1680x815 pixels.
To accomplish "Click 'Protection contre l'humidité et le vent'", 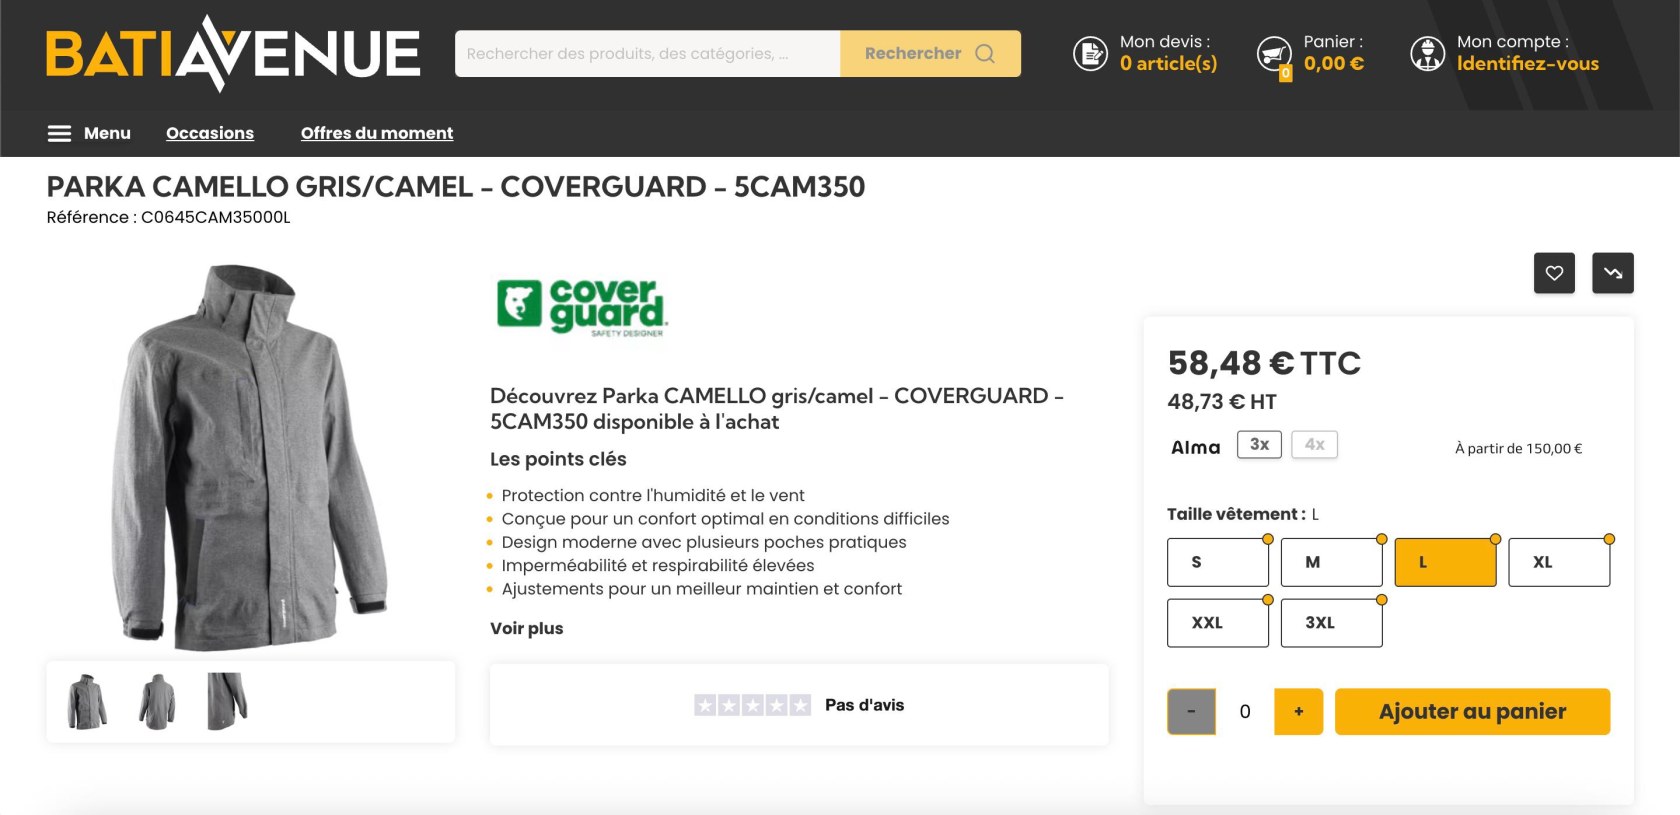I will pos(653,495).
